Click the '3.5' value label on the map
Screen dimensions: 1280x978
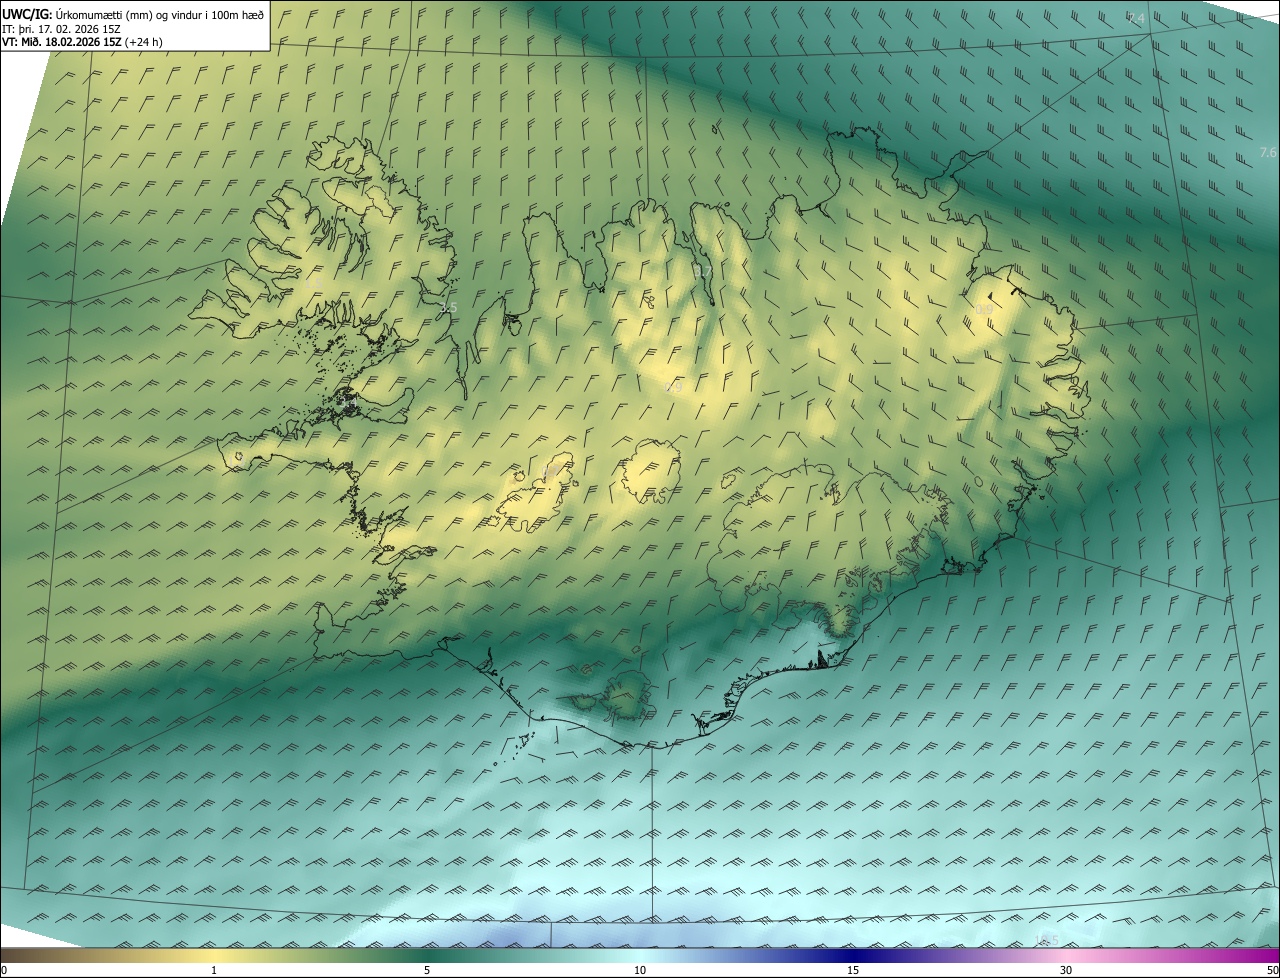coord(448,307)
